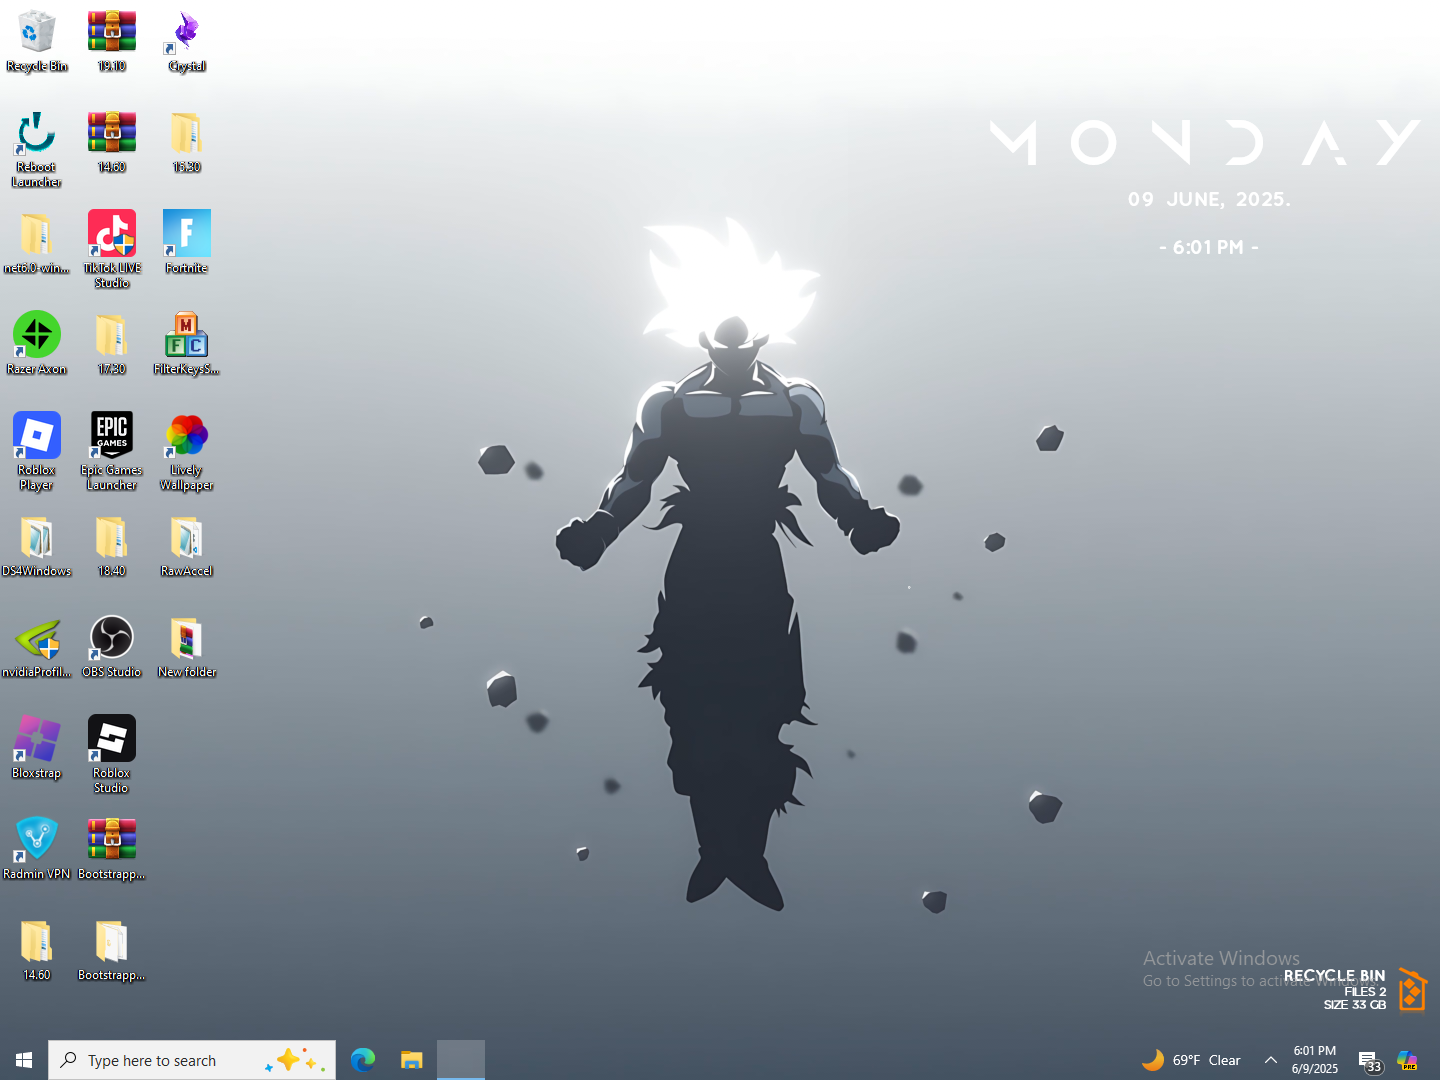The height and width of the screenshot is (1080, 1440).
Task: Launch the Crystal shortcut
Action: point(187,42)
